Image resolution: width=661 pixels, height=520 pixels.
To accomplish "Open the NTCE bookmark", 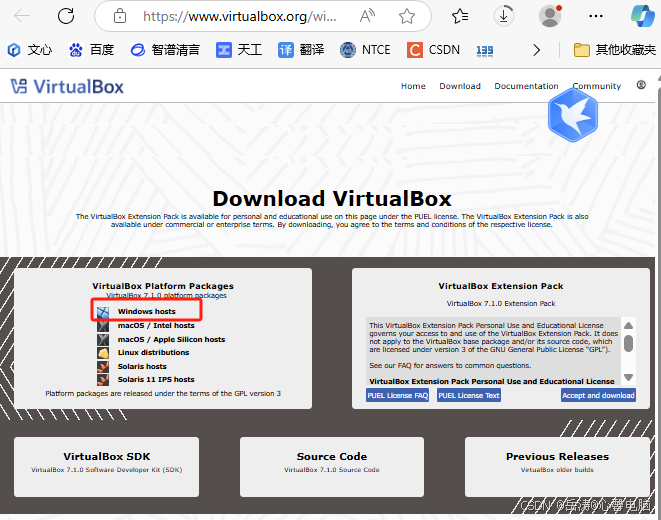I will (x=365, y=50).
